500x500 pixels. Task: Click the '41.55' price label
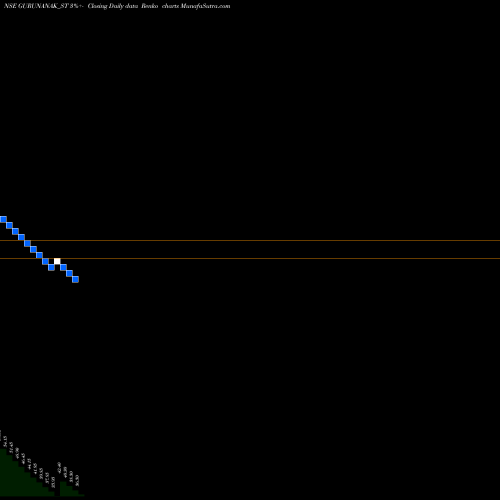pyautogui.click(x=35, y=469)
